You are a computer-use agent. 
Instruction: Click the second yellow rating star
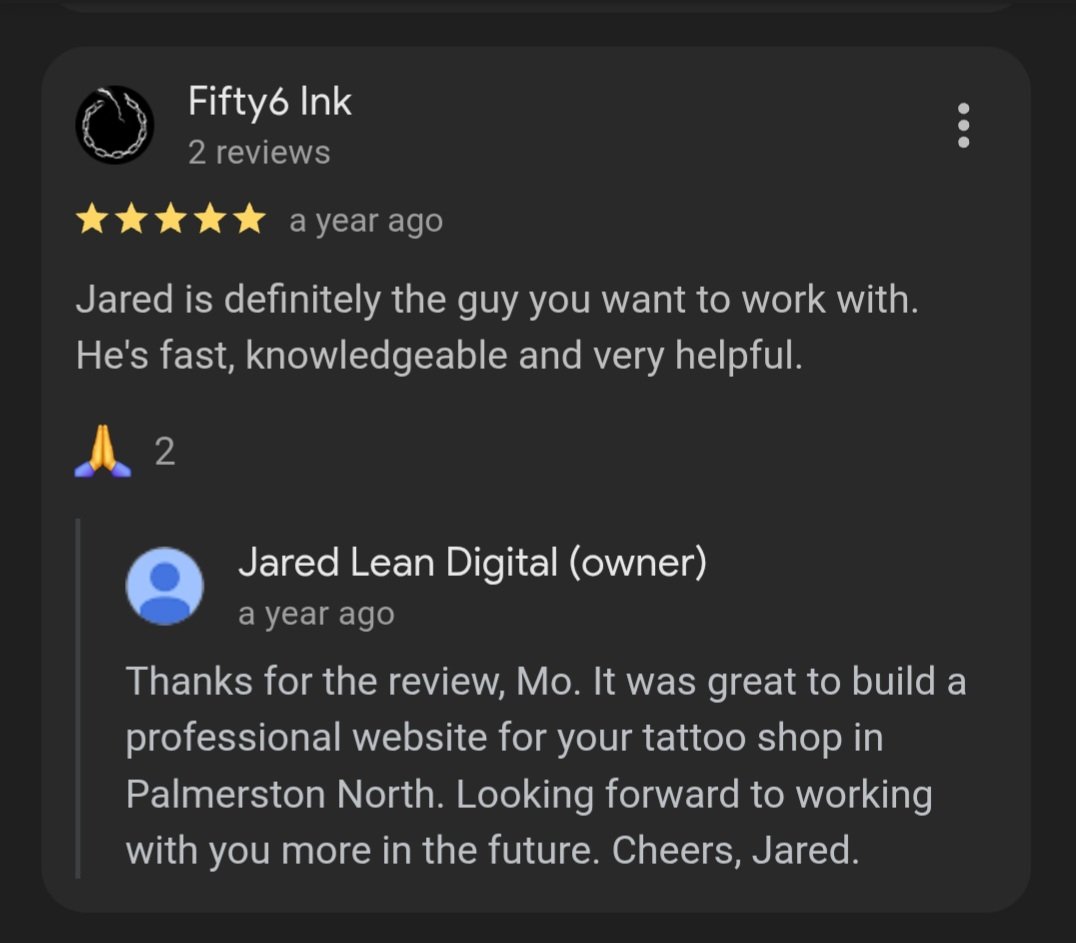click(x=131, y=220)
